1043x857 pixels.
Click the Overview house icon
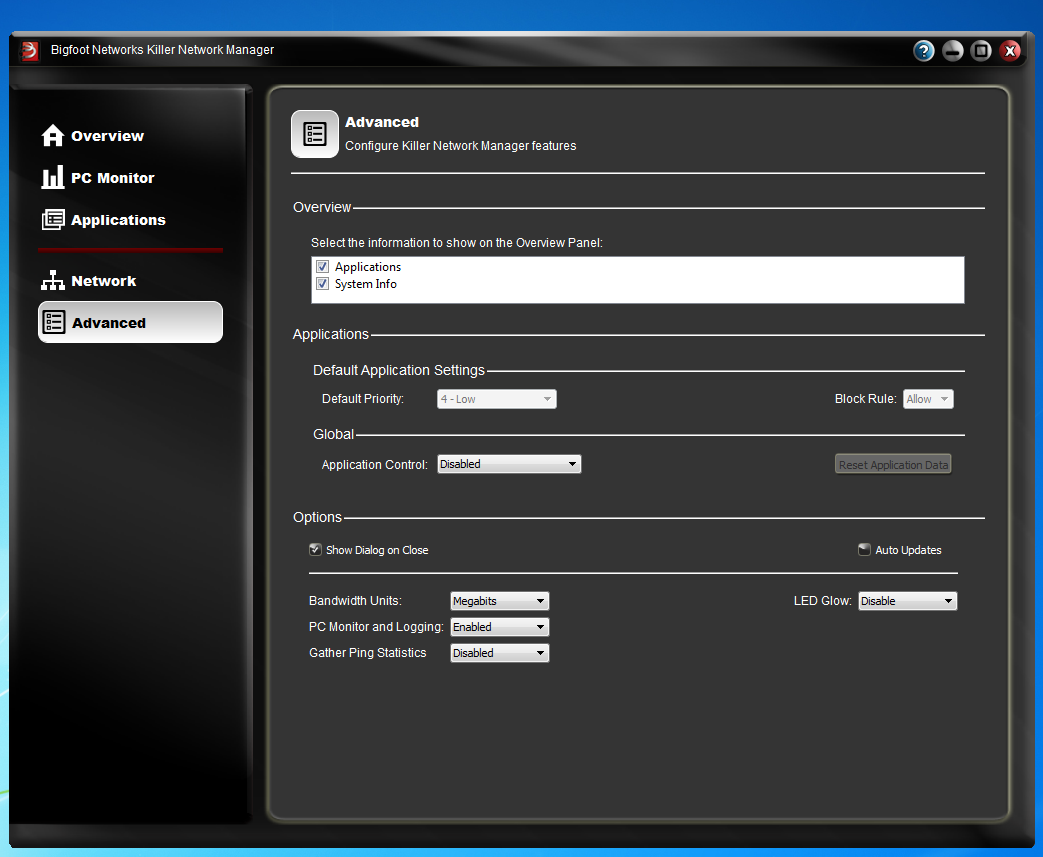click(53, 136)
